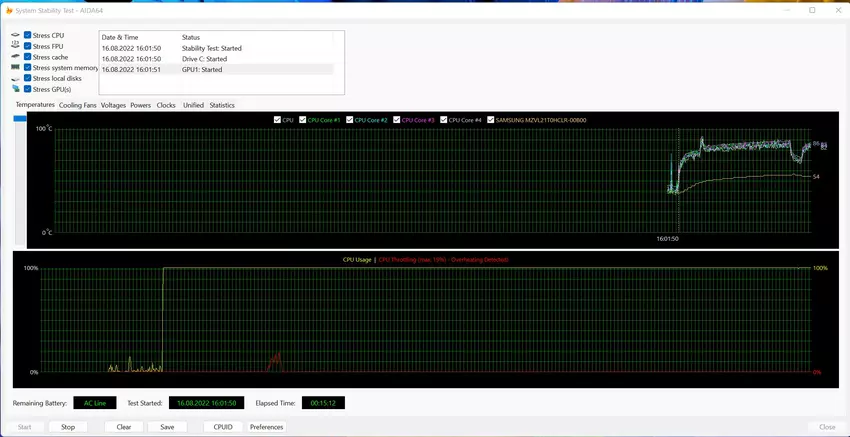Open the CPUID panel button
This screenshot has height=437, width=850.
(x=223, y=427)
